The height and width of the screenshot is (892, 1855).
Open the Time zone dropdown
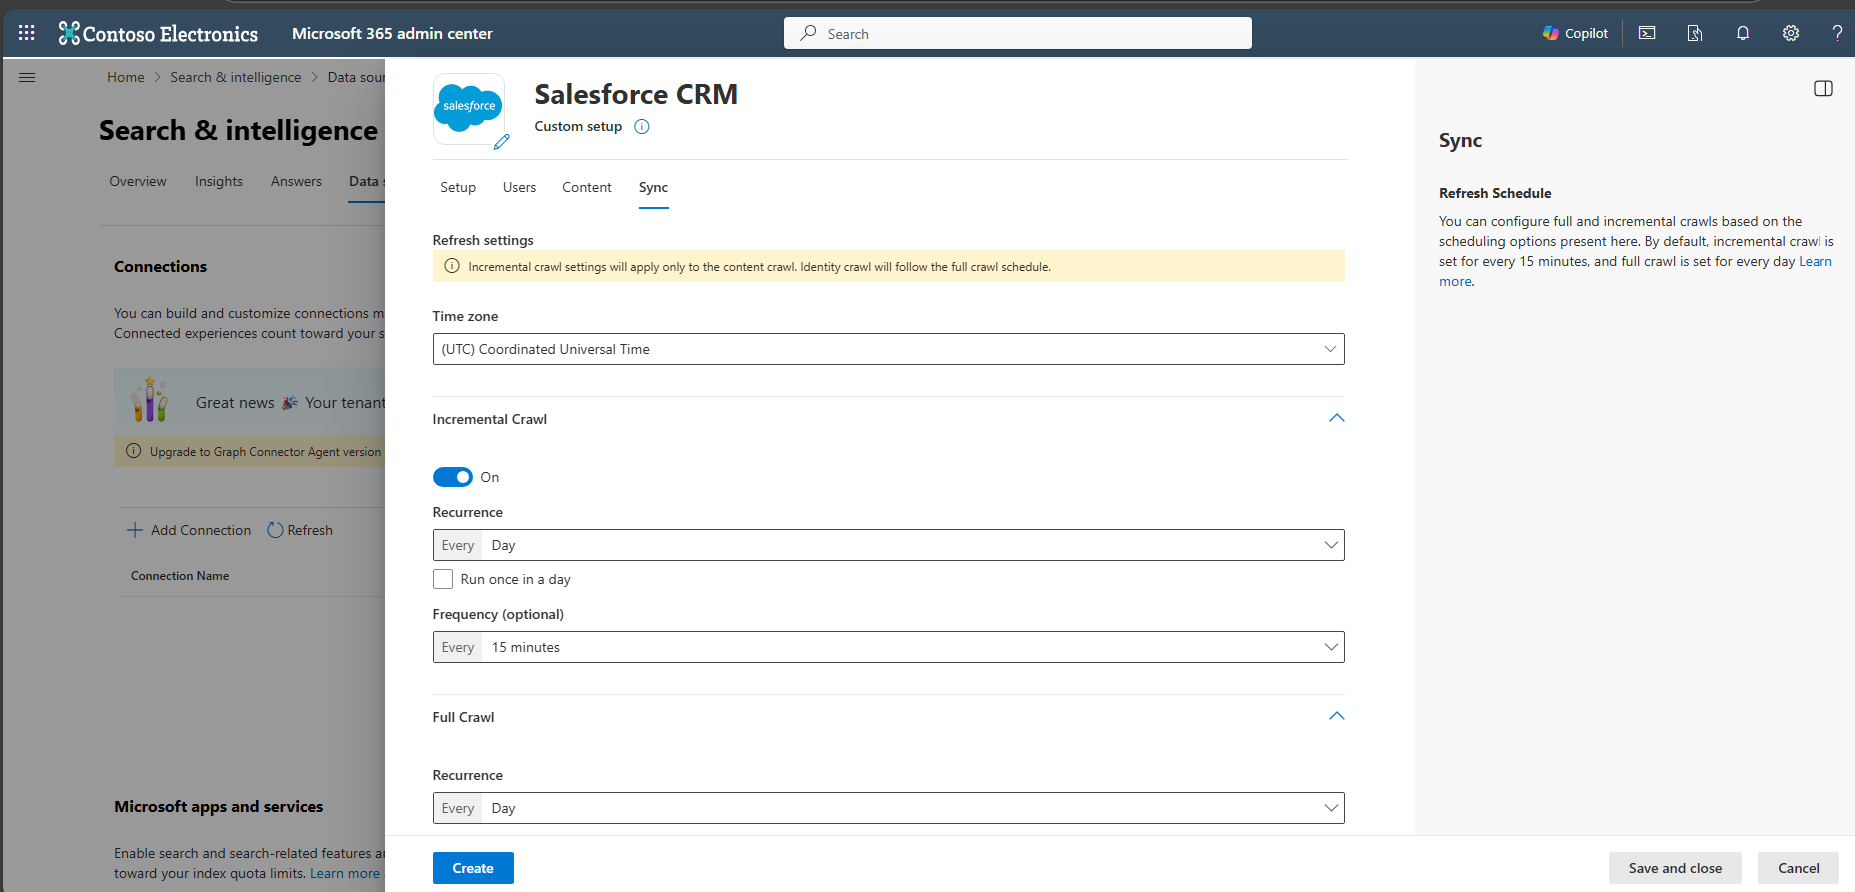pos(888,349)
